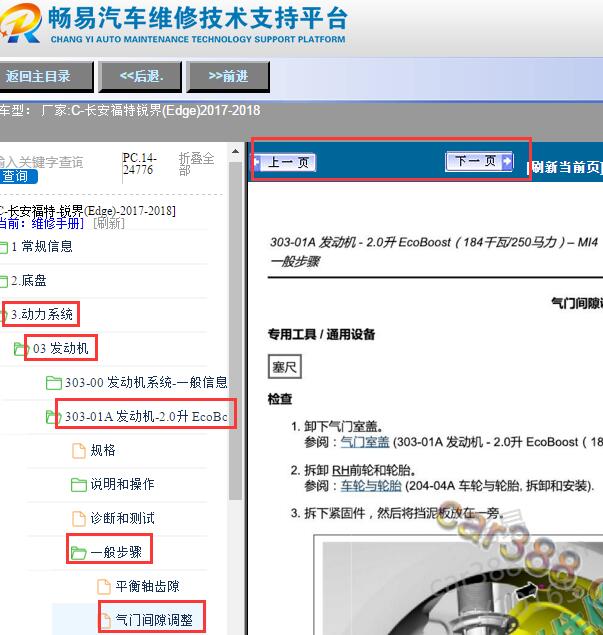Screen dimensions: 603x635
Task: Click open-folder icon beside 03 发动机
Action: point(21,349)
